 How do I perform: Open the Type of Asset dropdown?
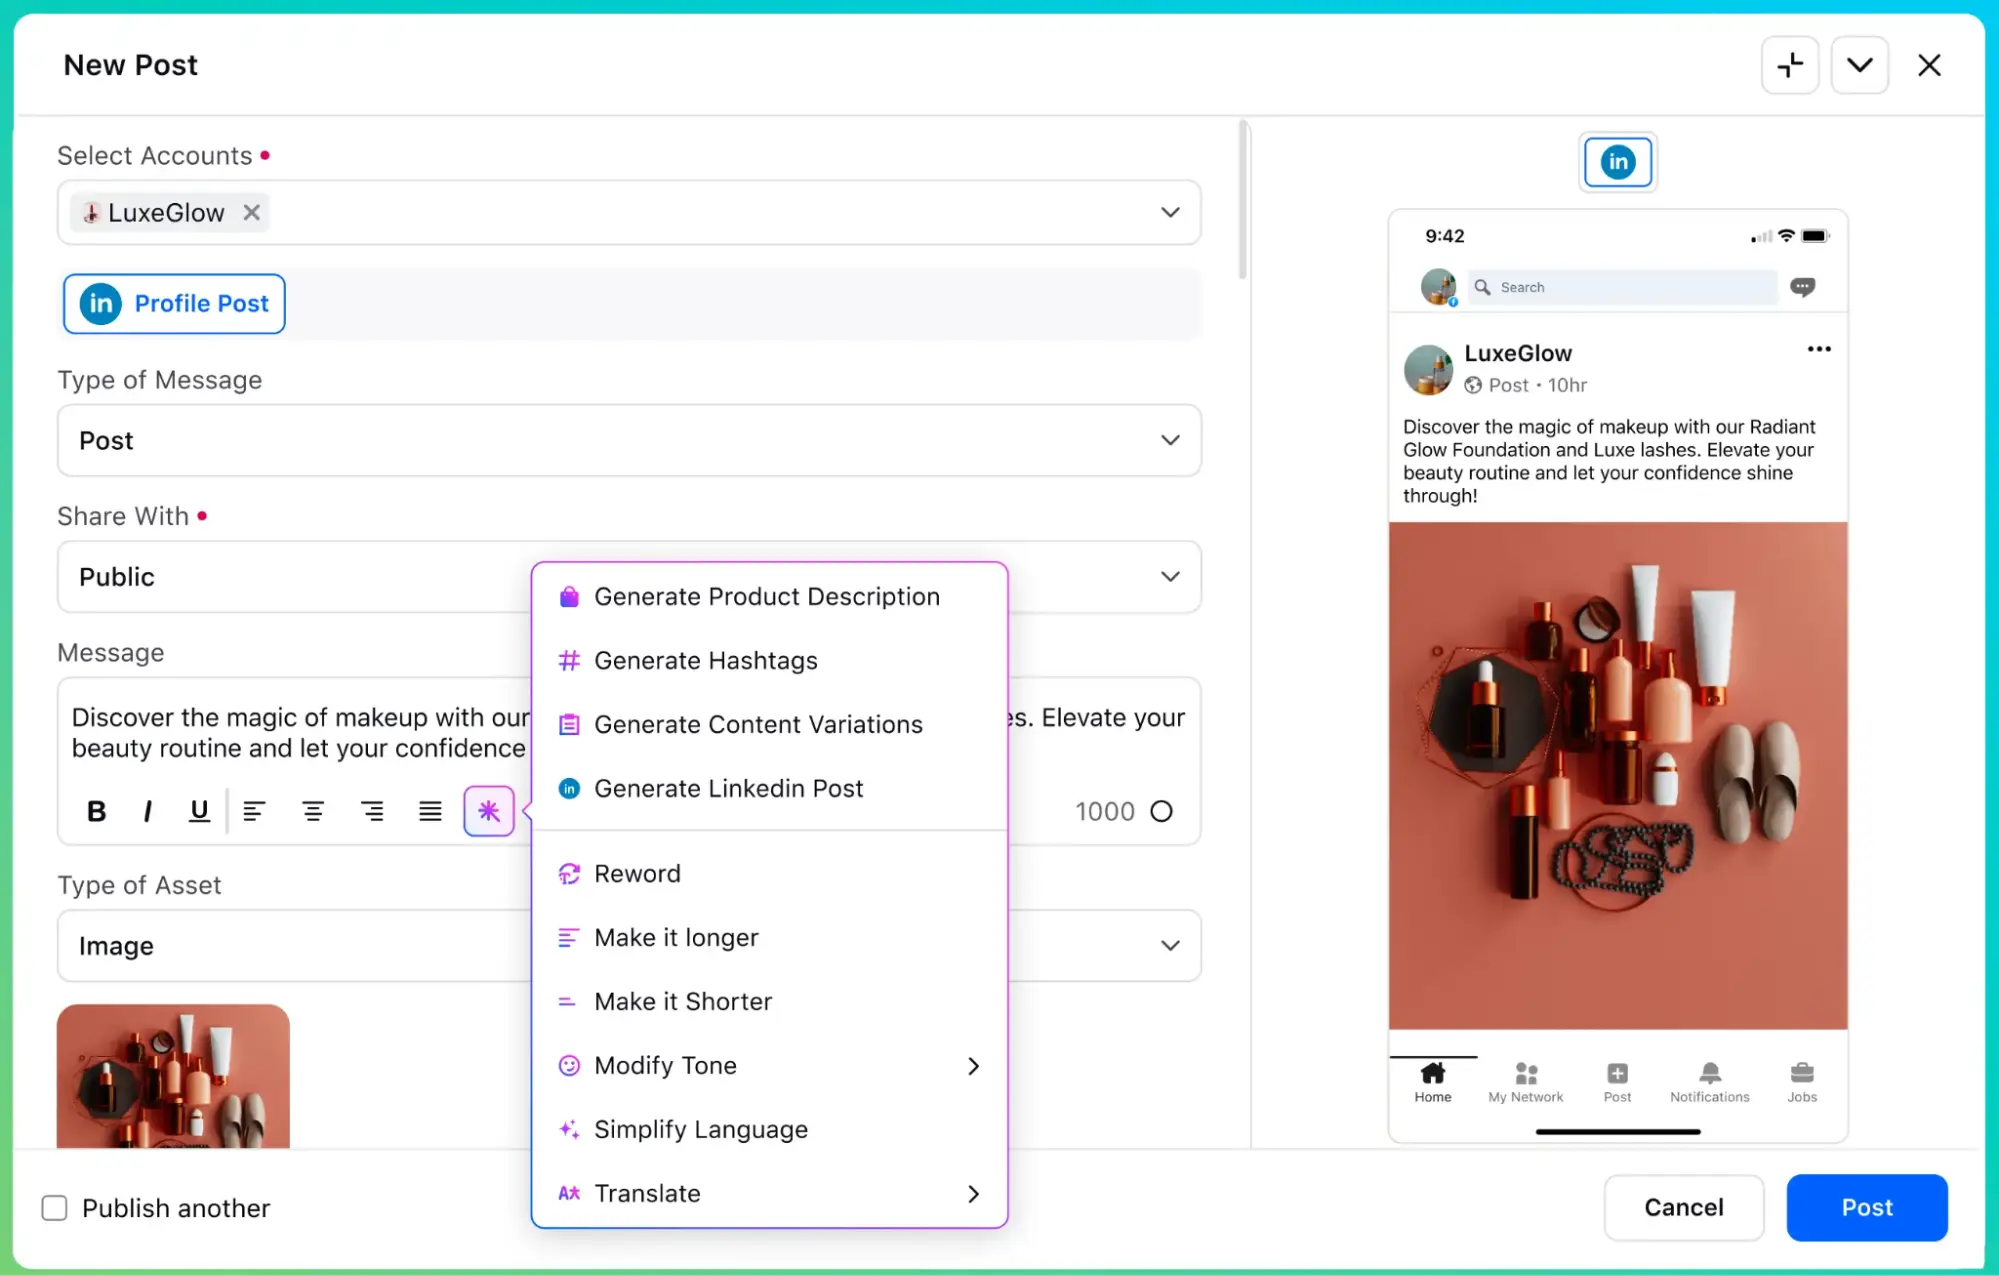[1168, 945]
